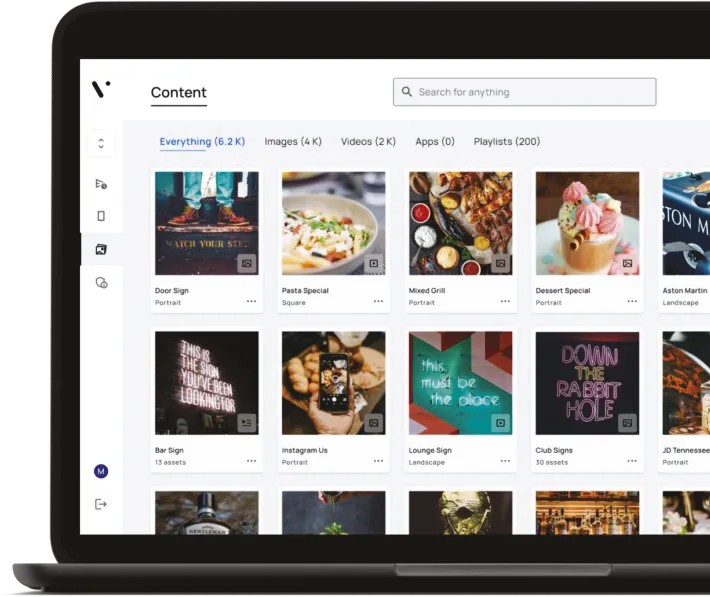Open the last sidebar icon under Content

101,283
